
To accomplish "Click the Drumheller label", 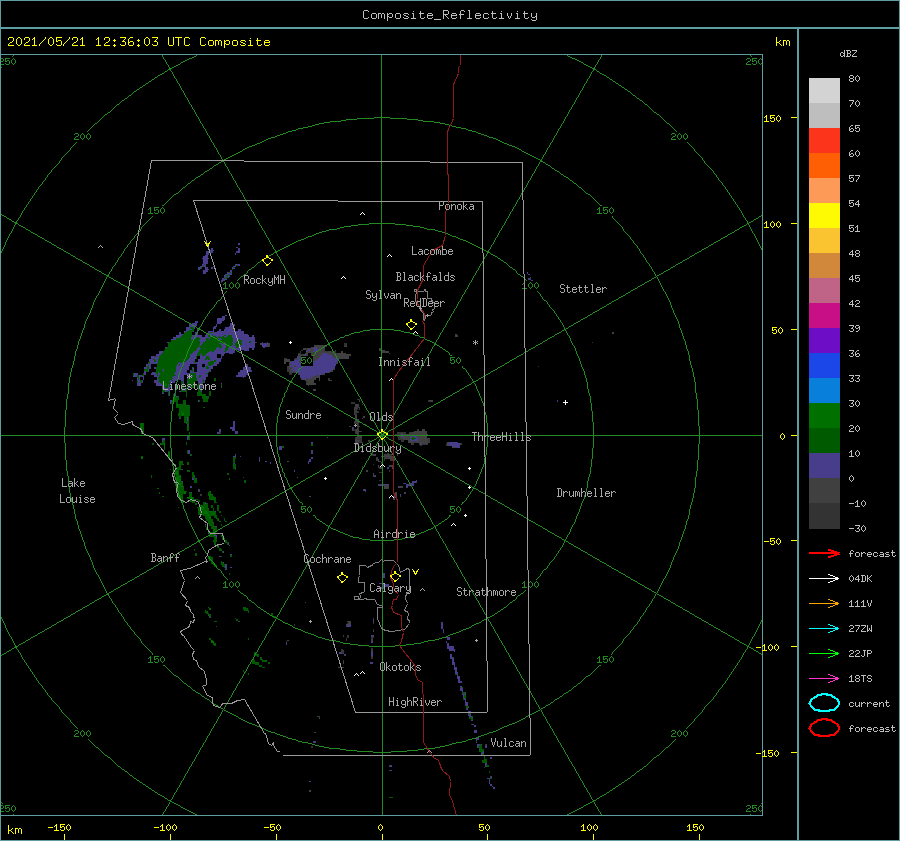I will tap(586, 493).
